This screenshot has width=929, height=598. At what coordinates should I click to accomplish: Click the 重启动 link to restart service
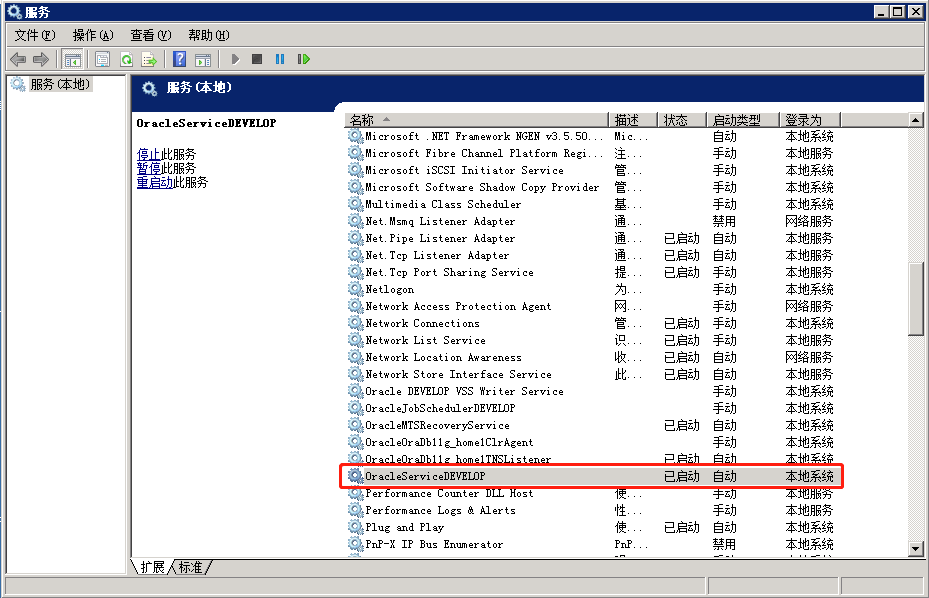[154, 183]
